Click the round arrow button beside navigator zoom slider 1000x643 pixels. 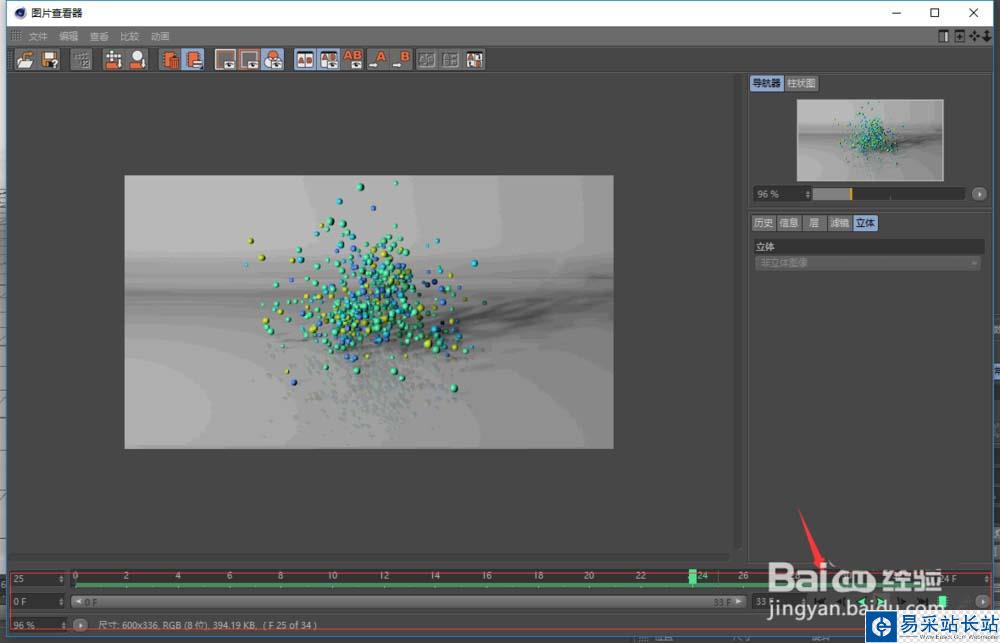tap(979, 194)
